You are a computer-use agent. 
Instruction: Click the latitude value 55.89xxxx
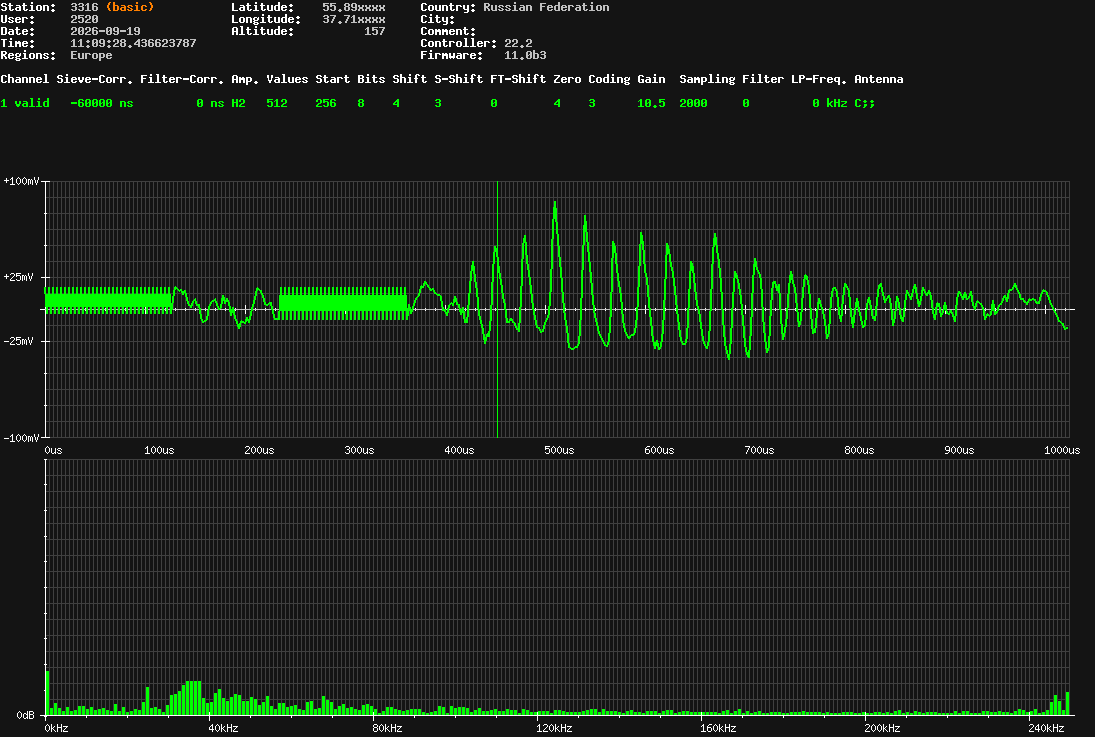(353, 7)
